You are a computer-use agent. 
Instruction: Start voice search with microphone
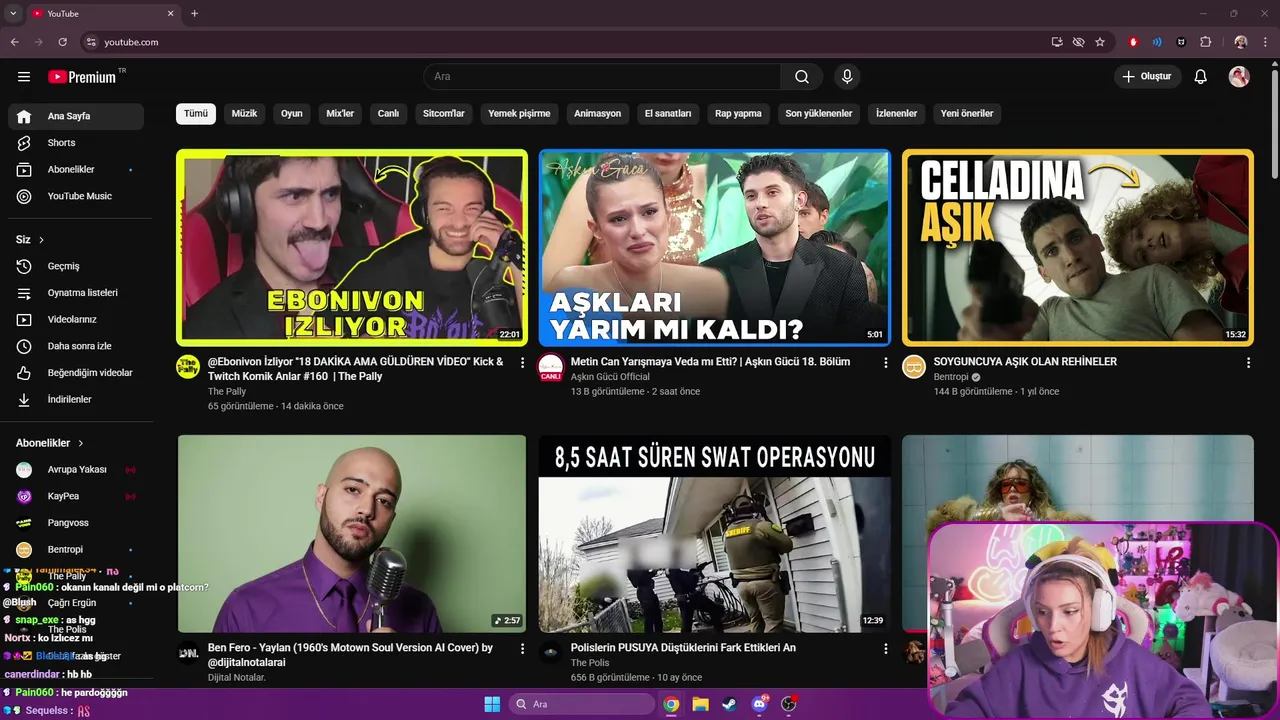point(847,77)
